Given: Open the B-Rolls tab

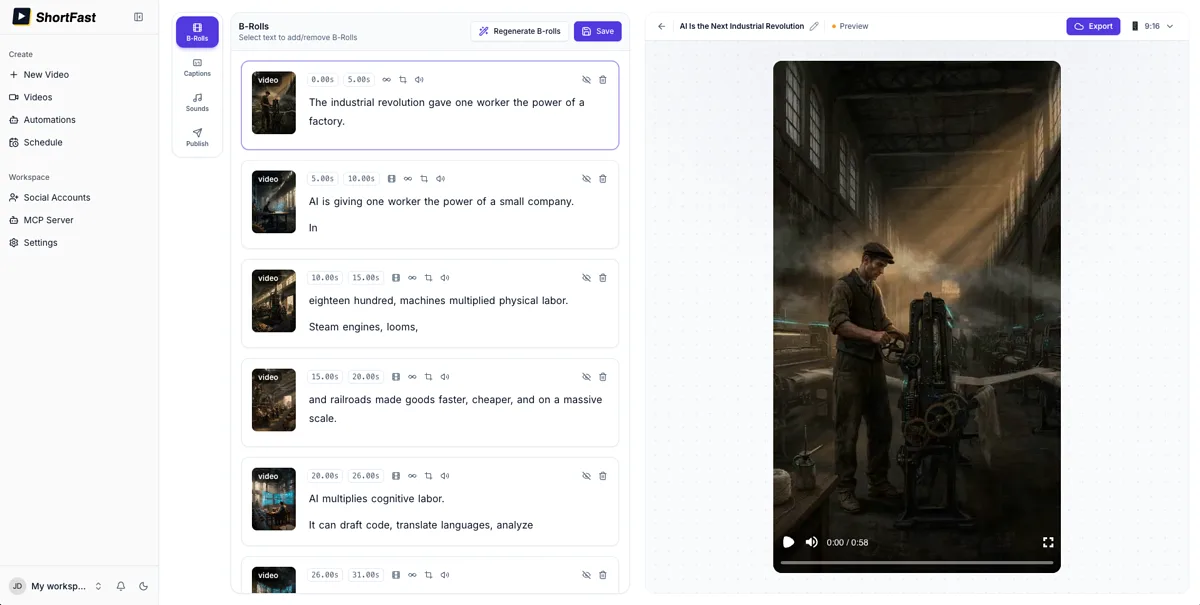Looking at the screenshot, I should pyautogui.click(x=197, y=32).
